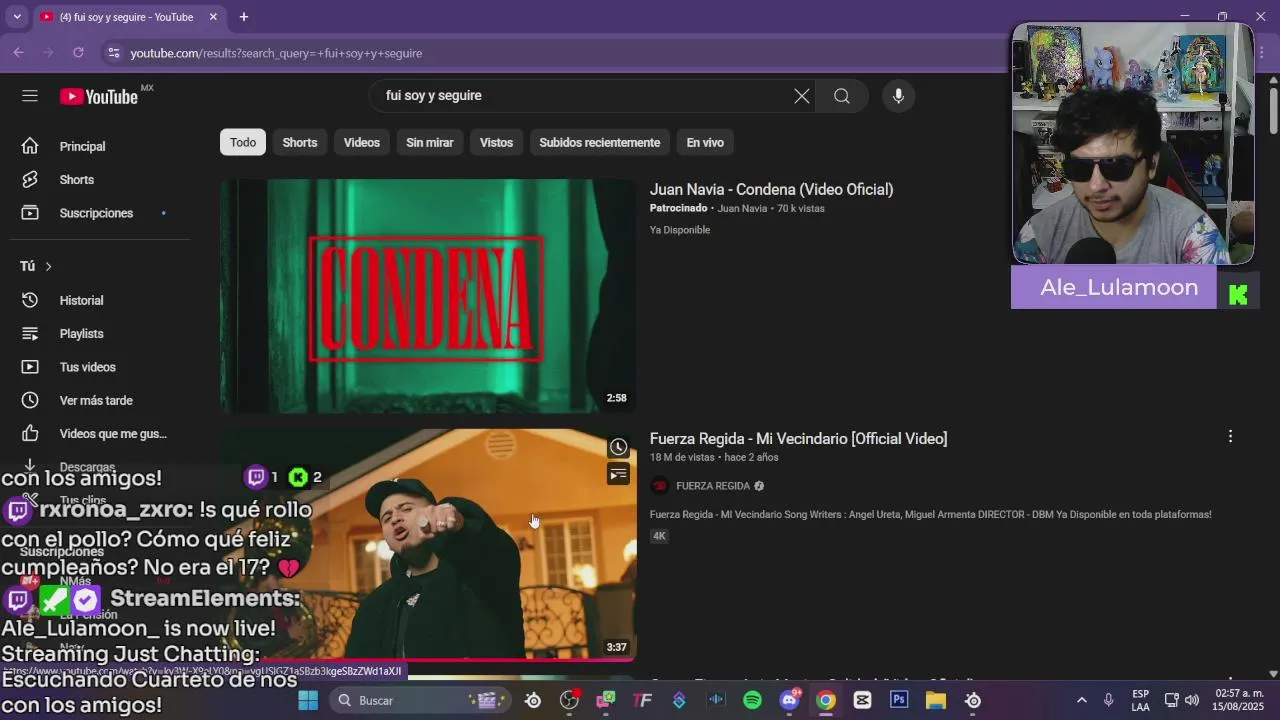Click the Fuerza Regida channel avatar
The image size is (1280, 720).
(x=659, y=486)
